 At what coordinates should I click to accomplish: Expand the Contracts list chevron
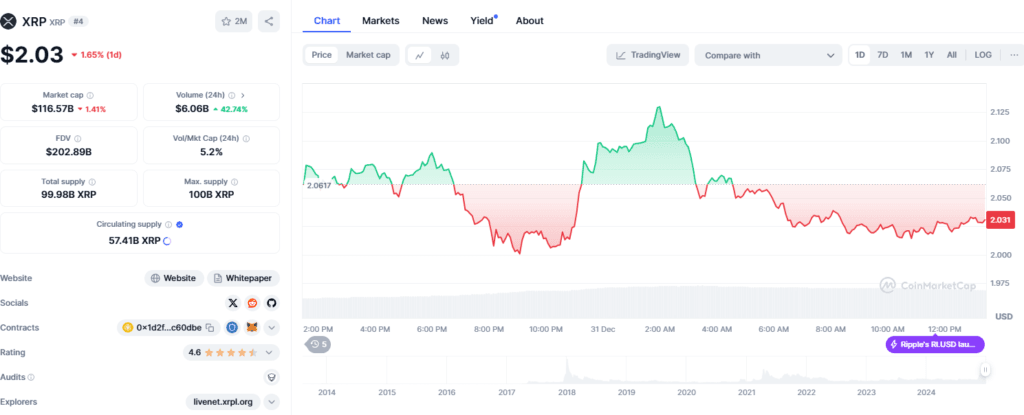pyautogui.click(x=271, y=327)
